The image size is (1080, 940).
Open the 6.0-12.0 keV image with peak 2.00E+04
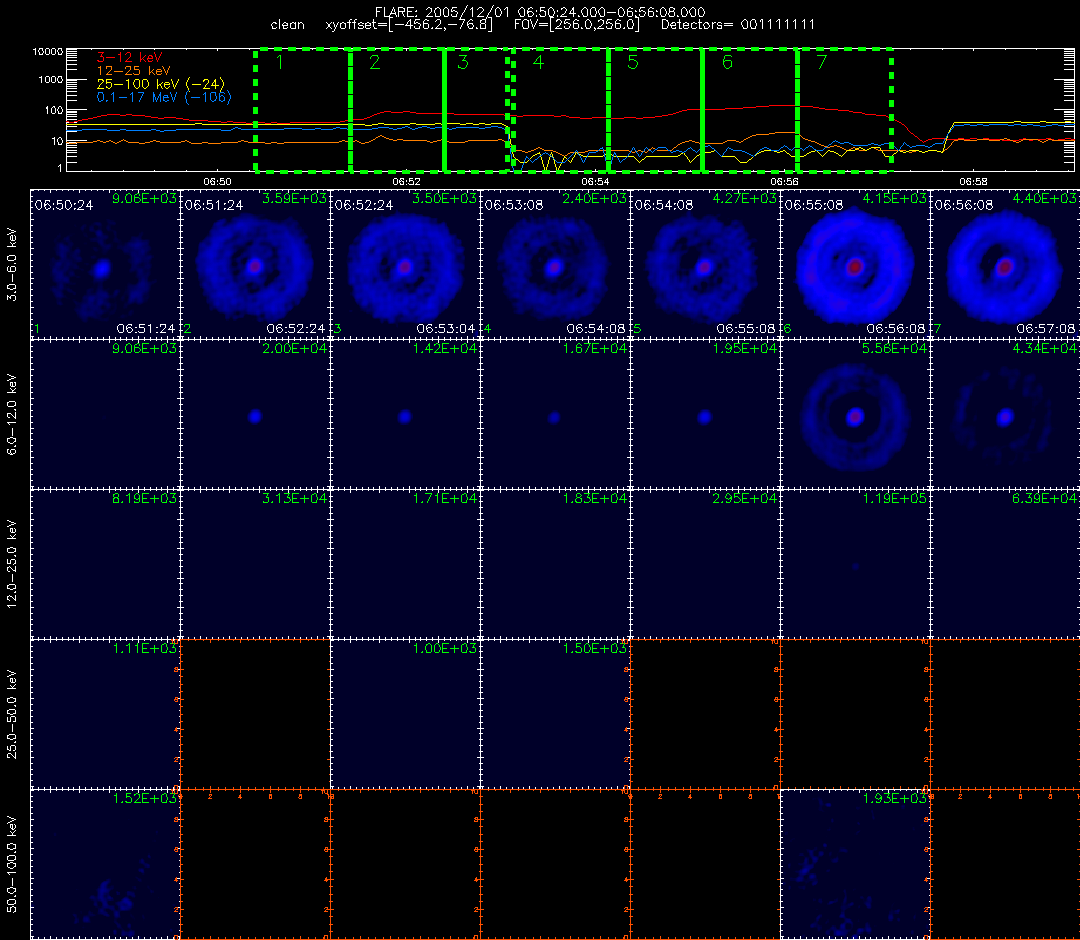[256, 415]
